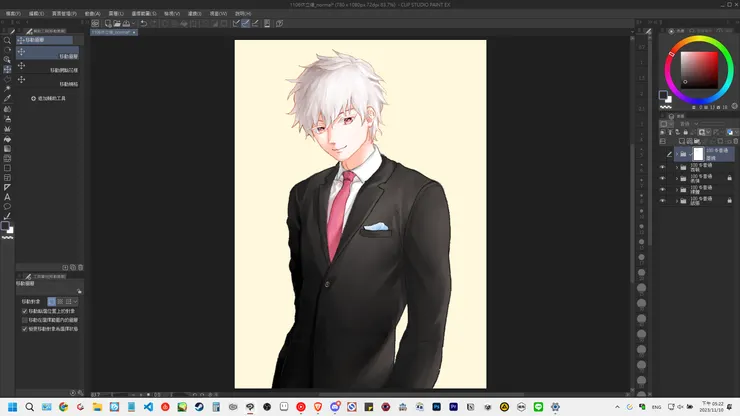Click the horizontal canvas scrollbar
Image resolution: width=740 pixels, height=416 pixels.
(x=421, y=394)
